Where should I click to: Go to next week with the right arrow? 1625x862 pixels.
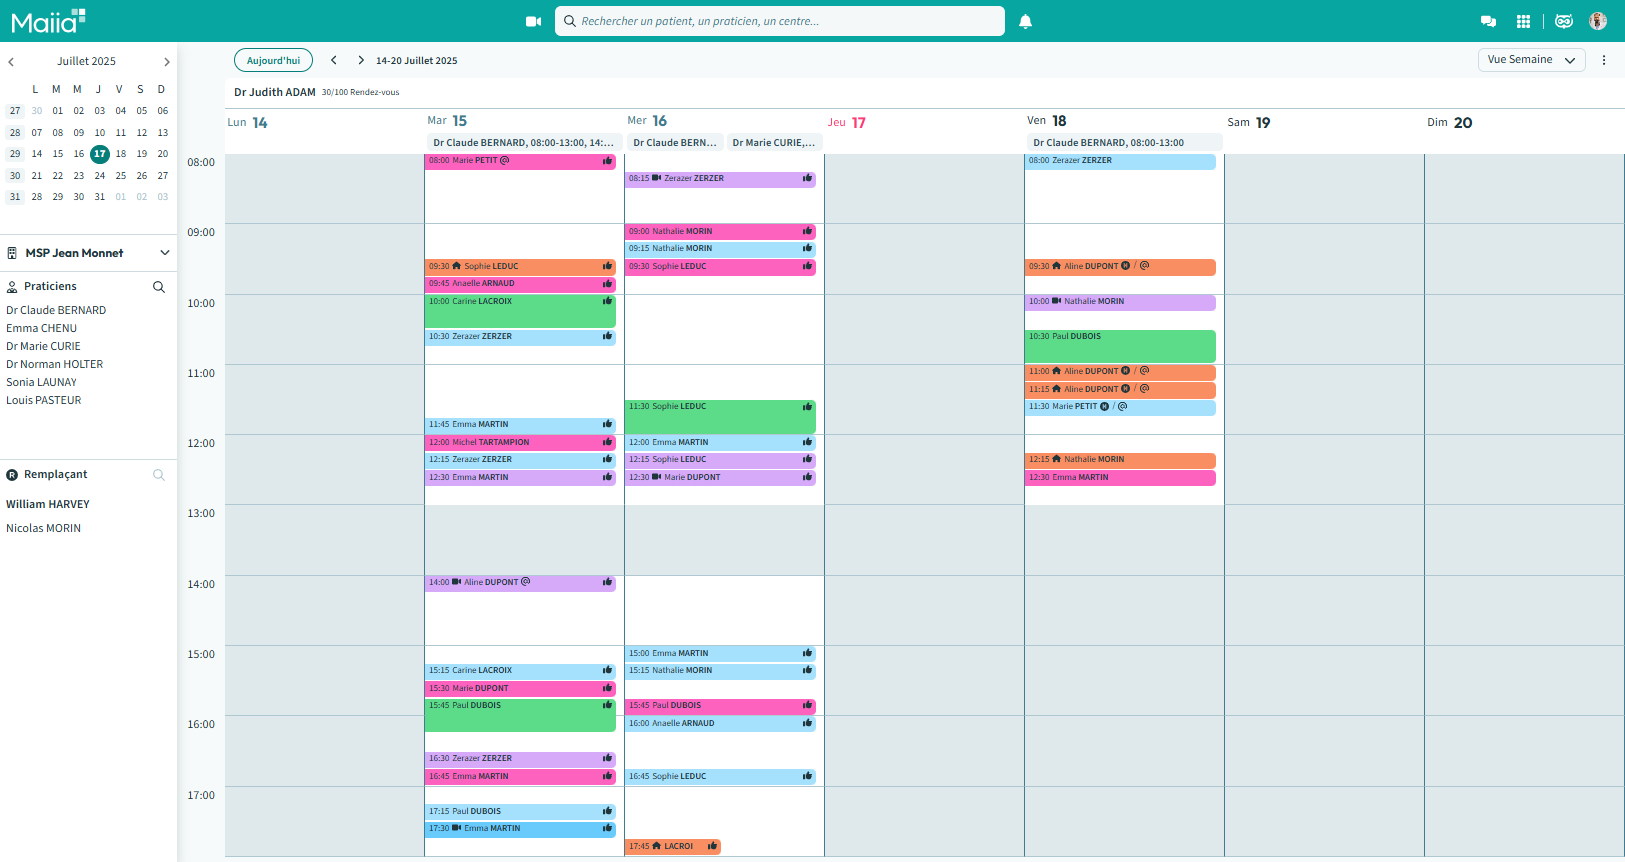point(361,60)
